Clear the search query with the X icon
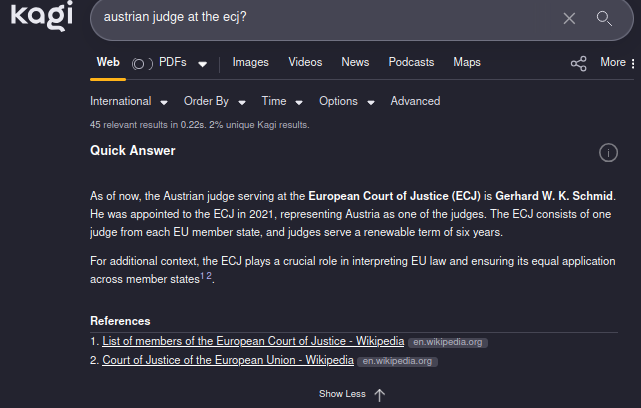The height and width of the screenshot is (408, 641). tap(569, 18)
